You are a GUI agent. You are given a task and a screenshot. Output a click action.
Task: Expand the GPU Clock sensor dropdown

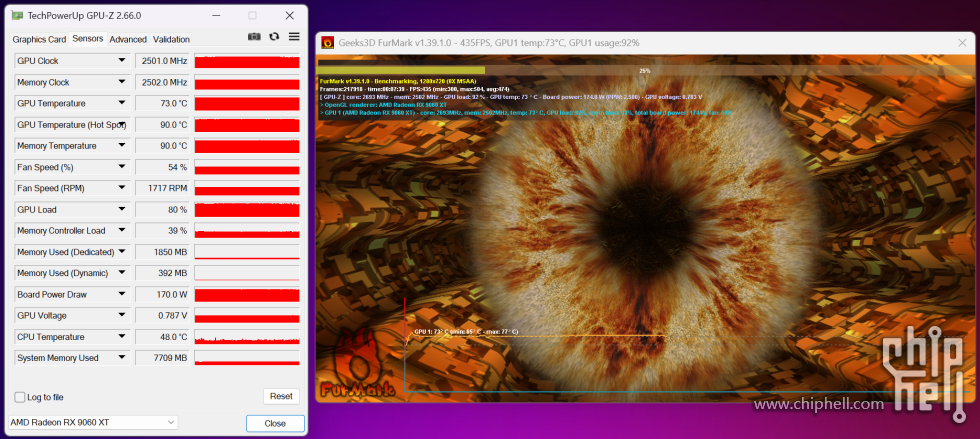(122, 61)
